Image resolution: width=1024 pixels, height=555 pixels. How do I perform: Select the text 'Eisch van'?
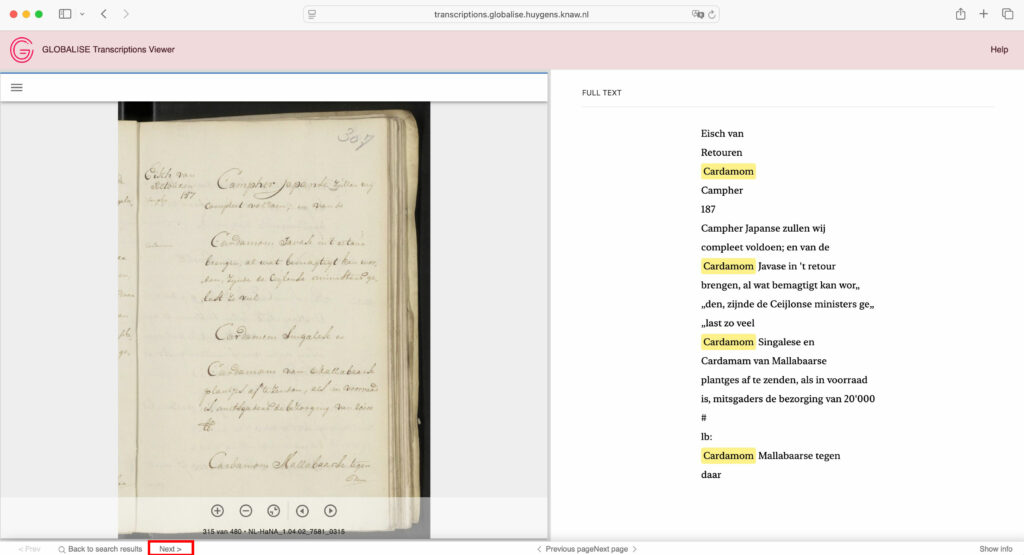pyautogui.click(x=722, y=133)
